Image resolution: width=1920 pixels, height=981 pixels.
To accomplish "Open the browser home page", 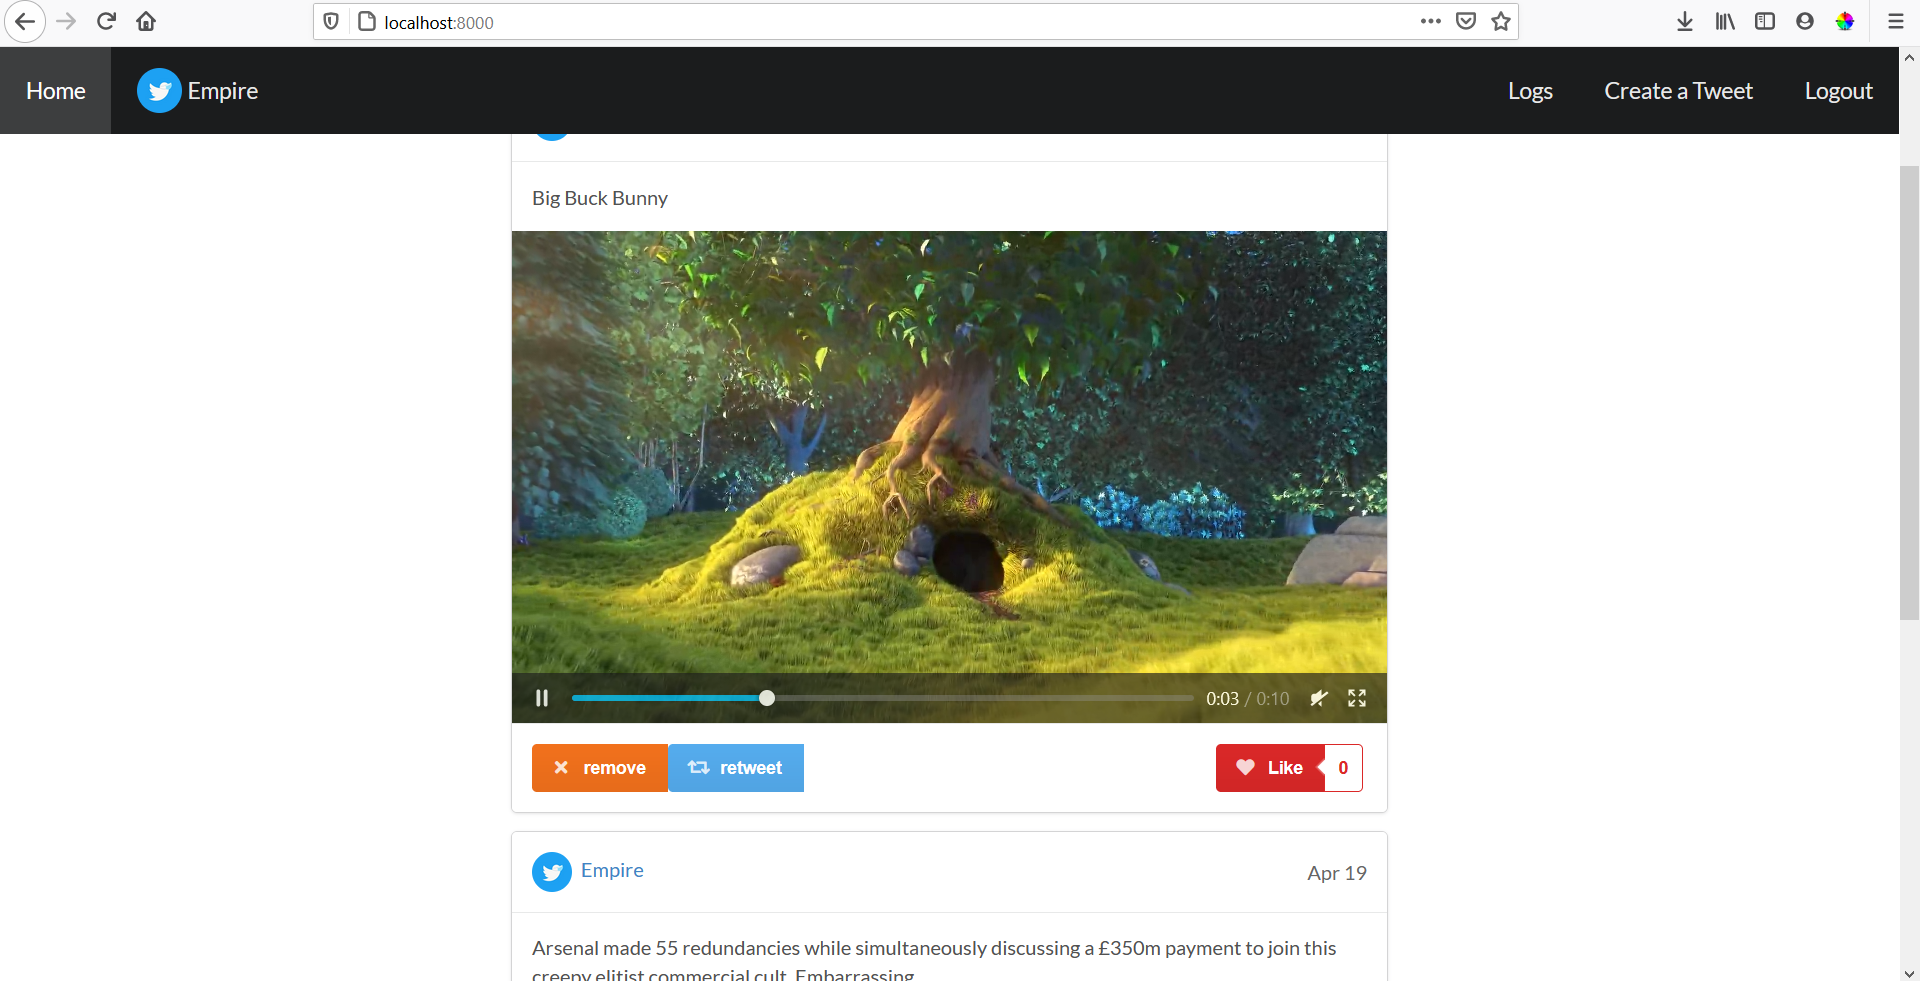I will pyautogui.click(x=146, y=21).
